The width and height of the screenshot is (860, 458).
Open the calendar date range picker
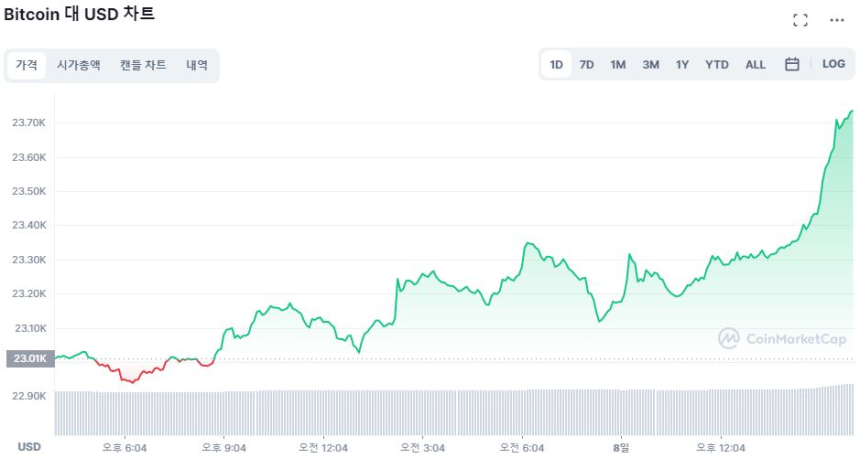point(792,64)
